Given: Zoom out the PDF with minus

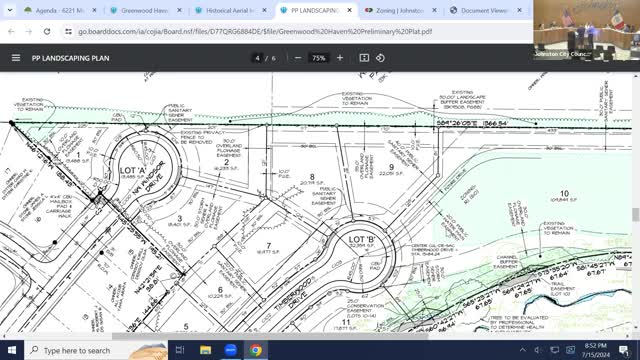Looking at the screenshot, I should point(298,58).
